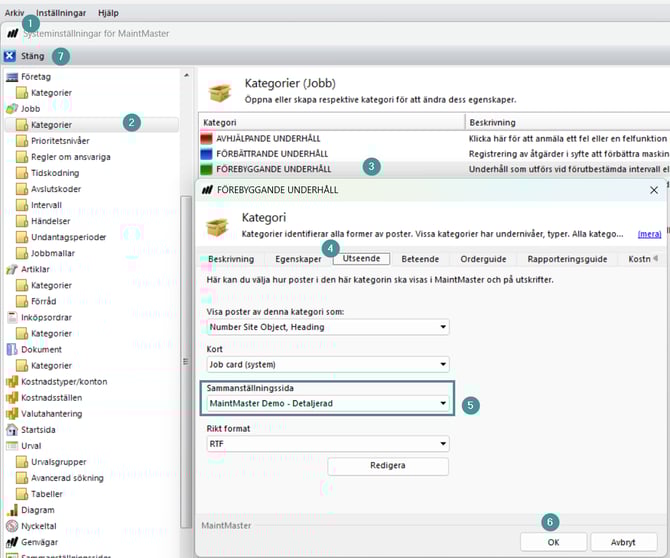Select the Jobb node icon in tree
The image size is (670, 558).
(x=12, y=108)
